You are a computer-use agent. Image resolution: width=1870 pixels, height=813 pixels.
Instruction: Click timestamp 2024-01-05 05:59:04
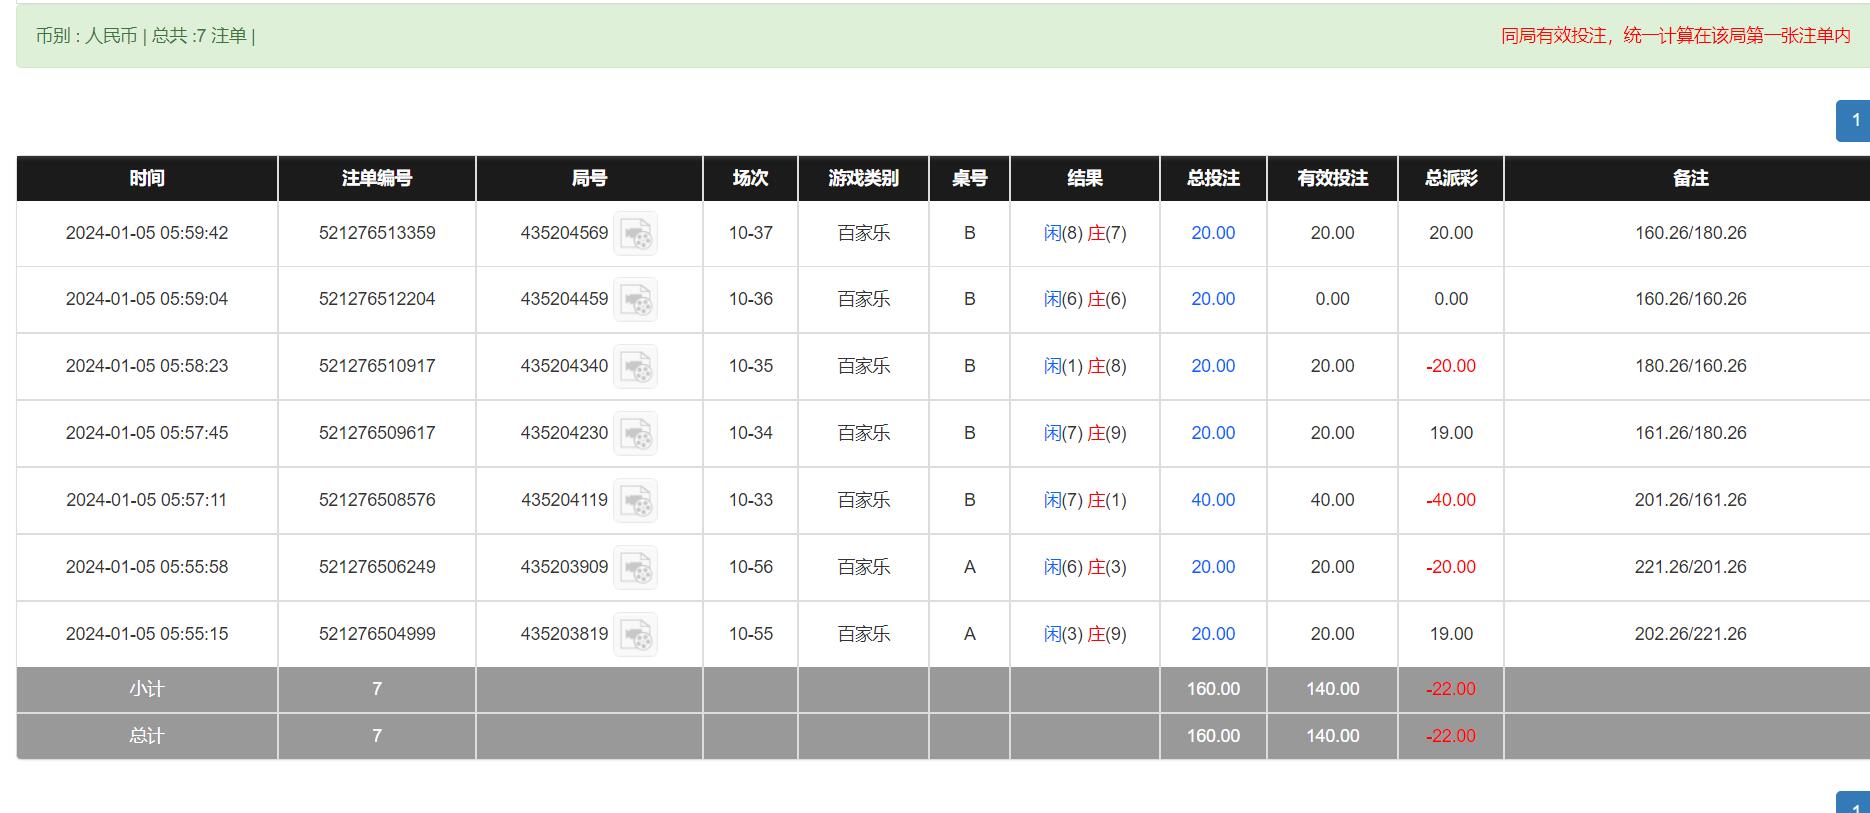point(147,299)
